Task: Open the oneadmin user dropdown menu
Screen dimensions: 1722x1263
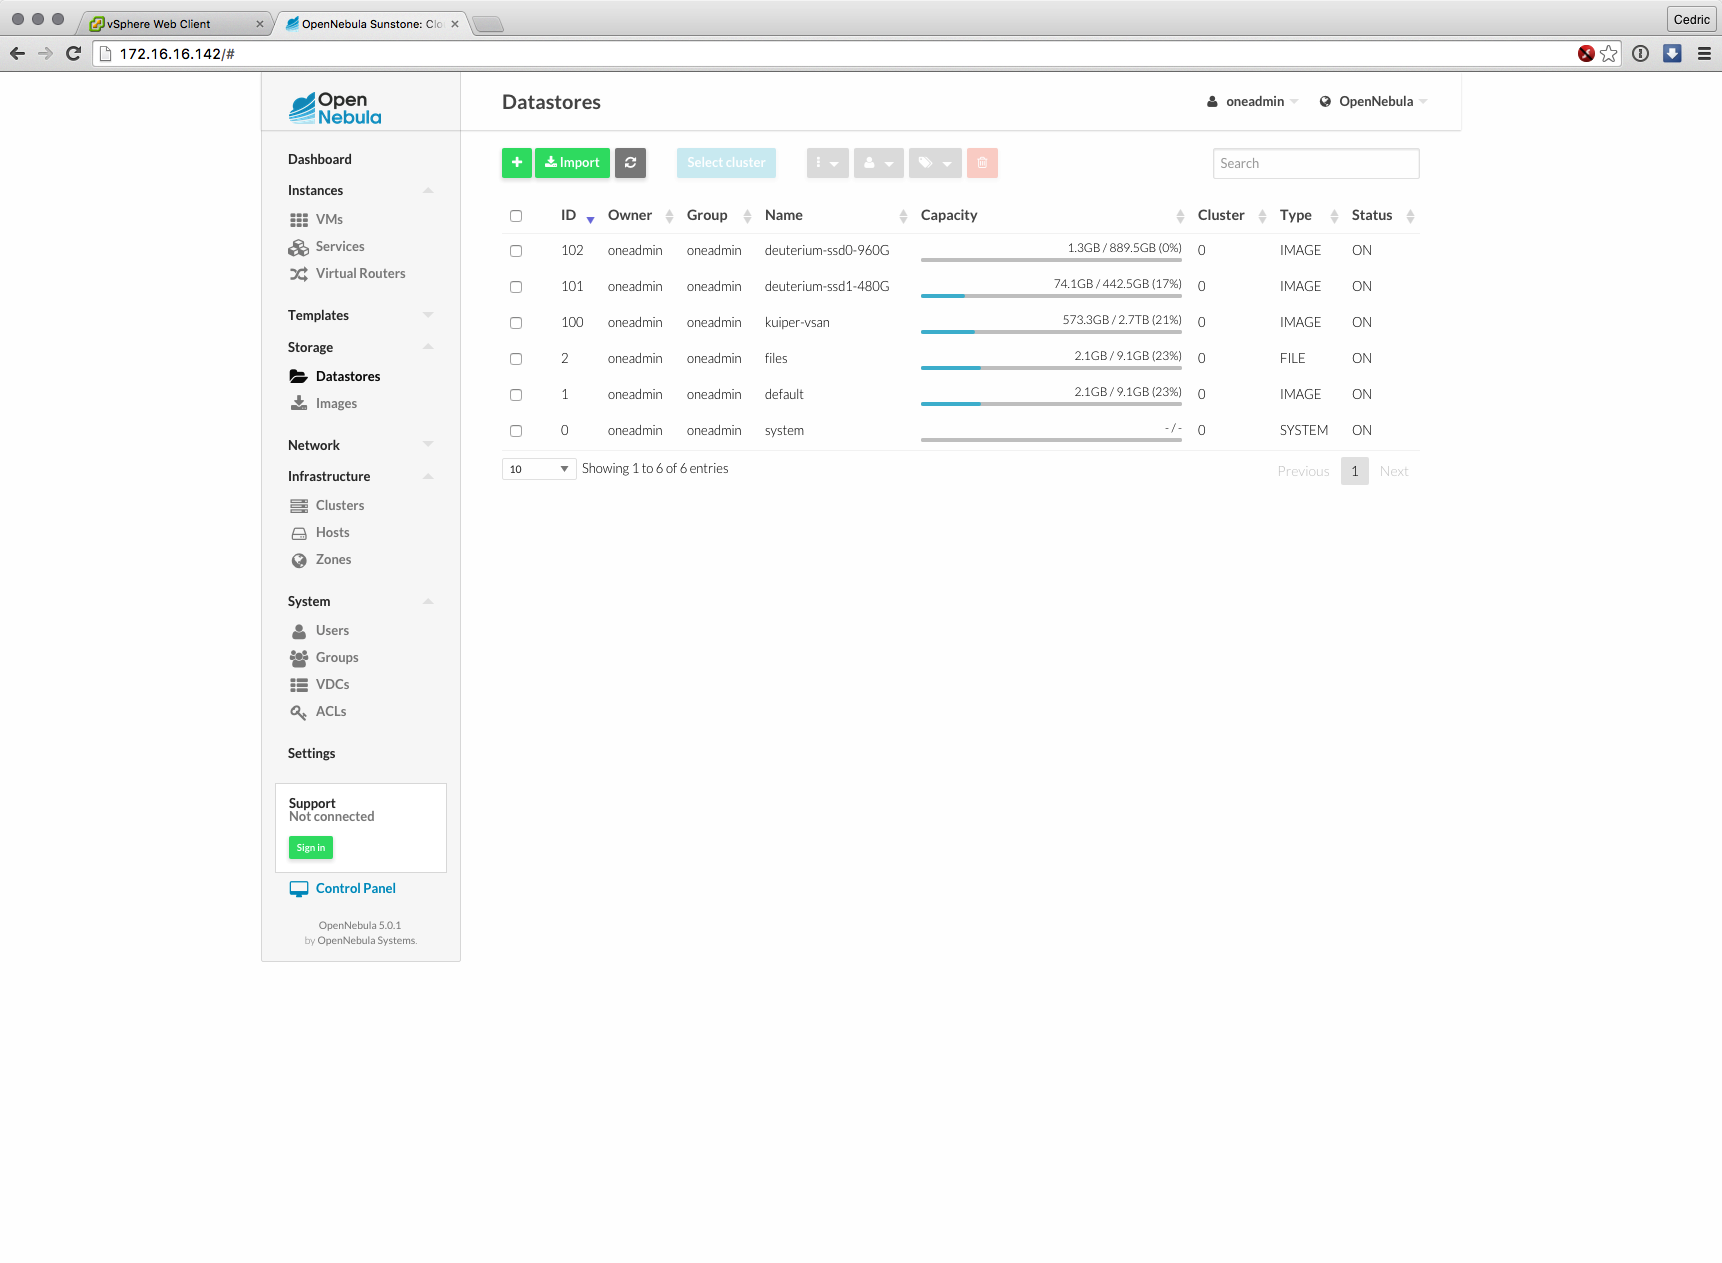Action: point(1253,102)
